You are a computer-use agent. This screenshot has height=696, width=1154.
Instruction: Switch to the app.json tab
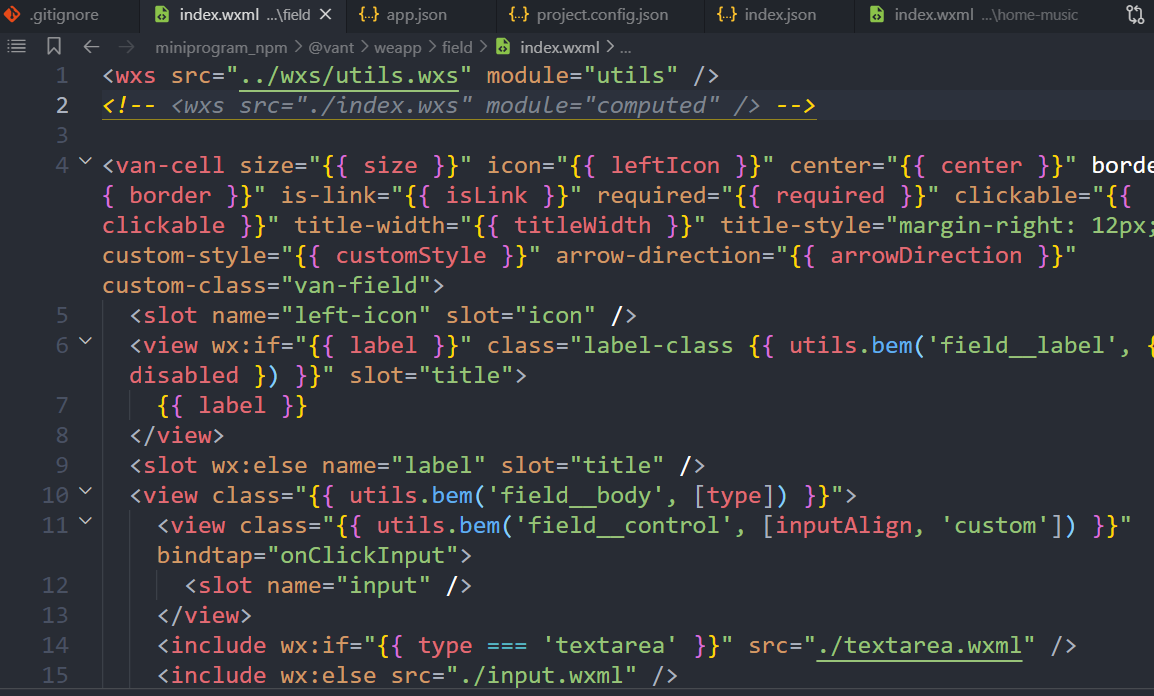click(x=418, y=15)
